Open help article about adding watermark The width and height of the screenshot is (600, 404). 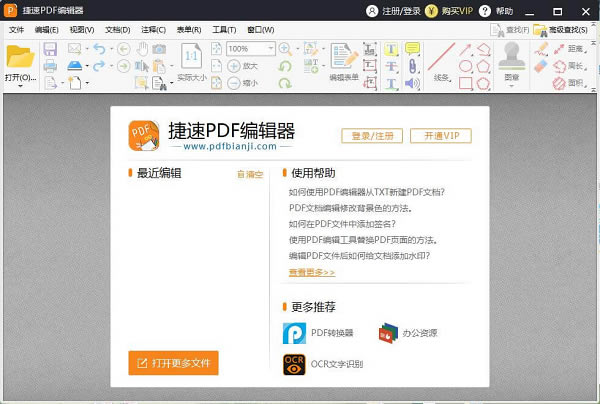click(x=359, y=256)
